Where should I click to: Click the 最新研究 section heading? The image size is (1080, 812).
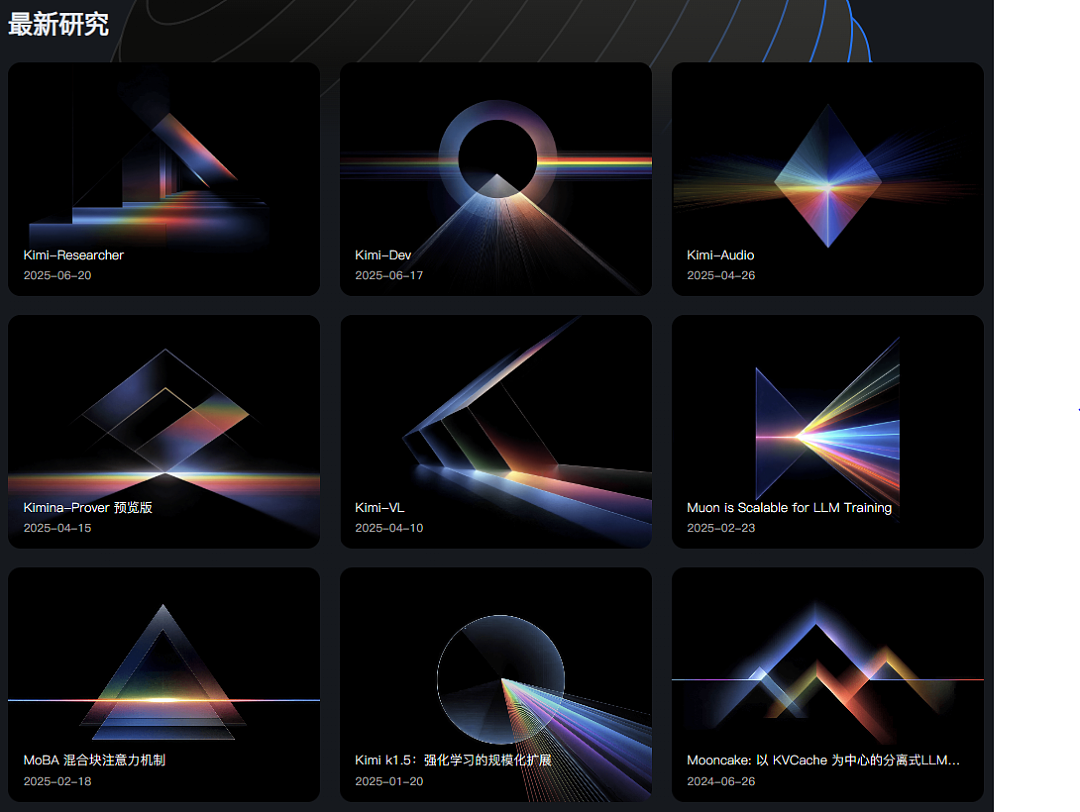[x=59, y=25]
